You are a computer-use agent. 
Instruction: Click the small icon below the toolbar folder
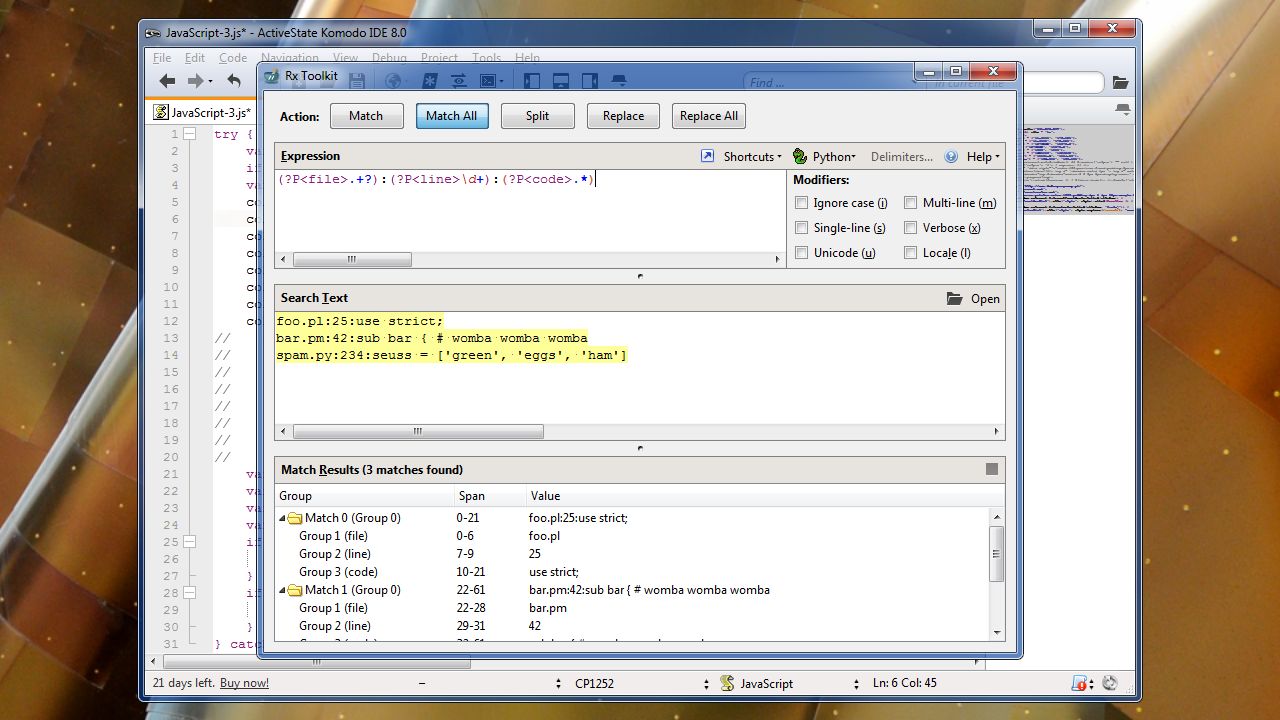pyautogui.click(x=1123, y=110)
